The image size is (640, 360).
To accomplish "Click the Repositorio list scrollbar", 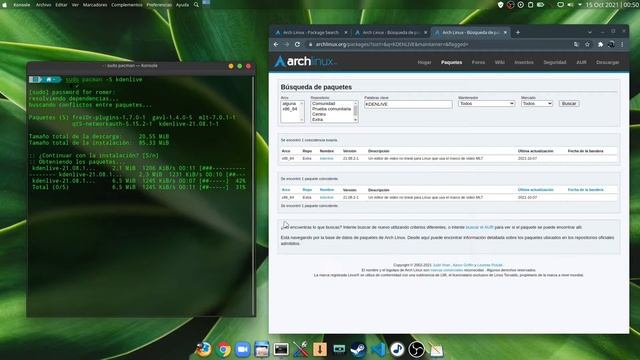I will point(356,111).
